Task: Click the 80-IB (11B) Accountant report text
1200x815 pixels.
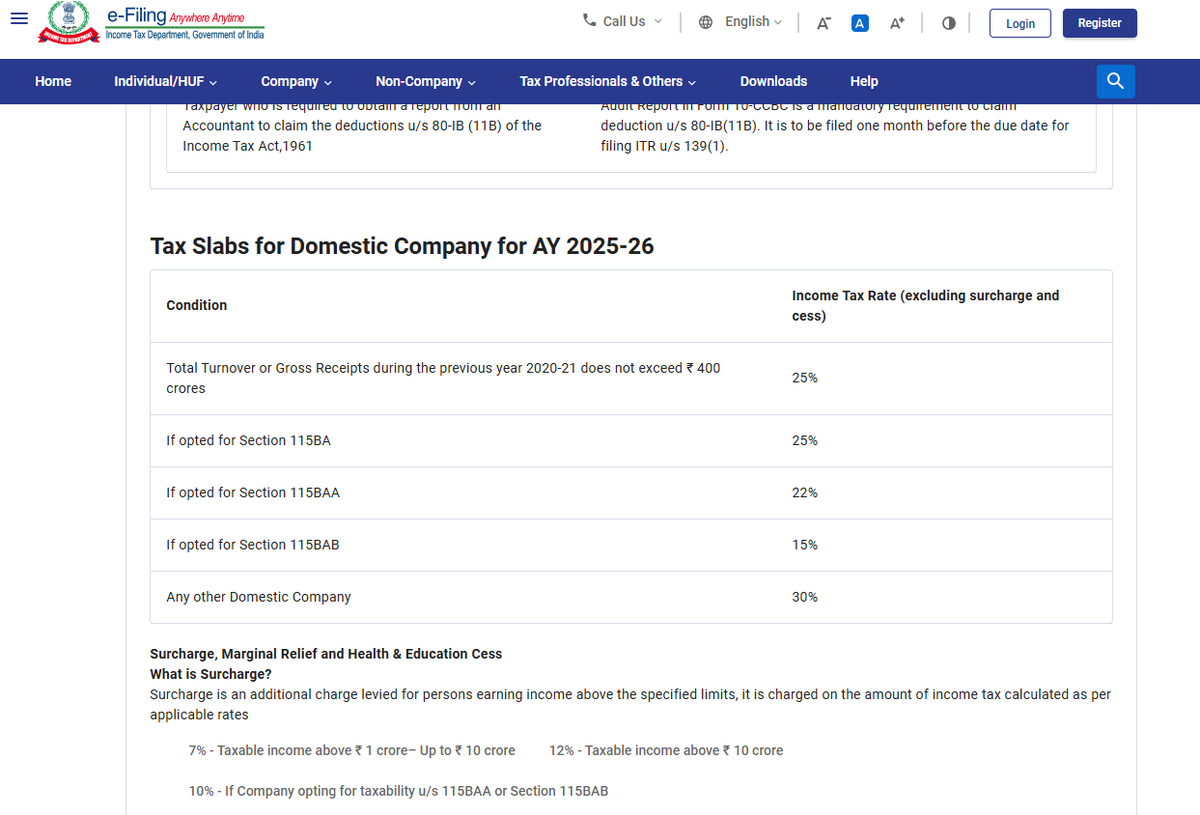Action: click(x=362, y=126)
